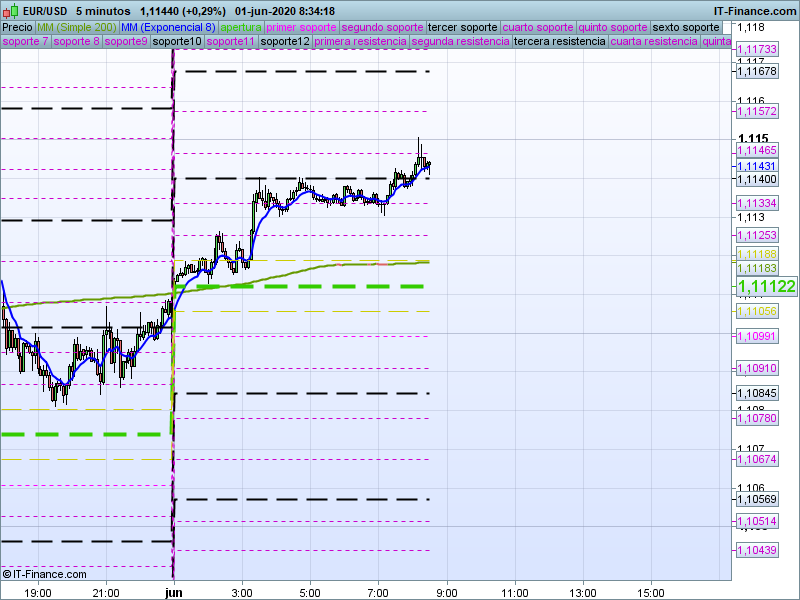The image size is (800, 600).
Task: Click the segundo soporte label
Action: tap(382, 28)
